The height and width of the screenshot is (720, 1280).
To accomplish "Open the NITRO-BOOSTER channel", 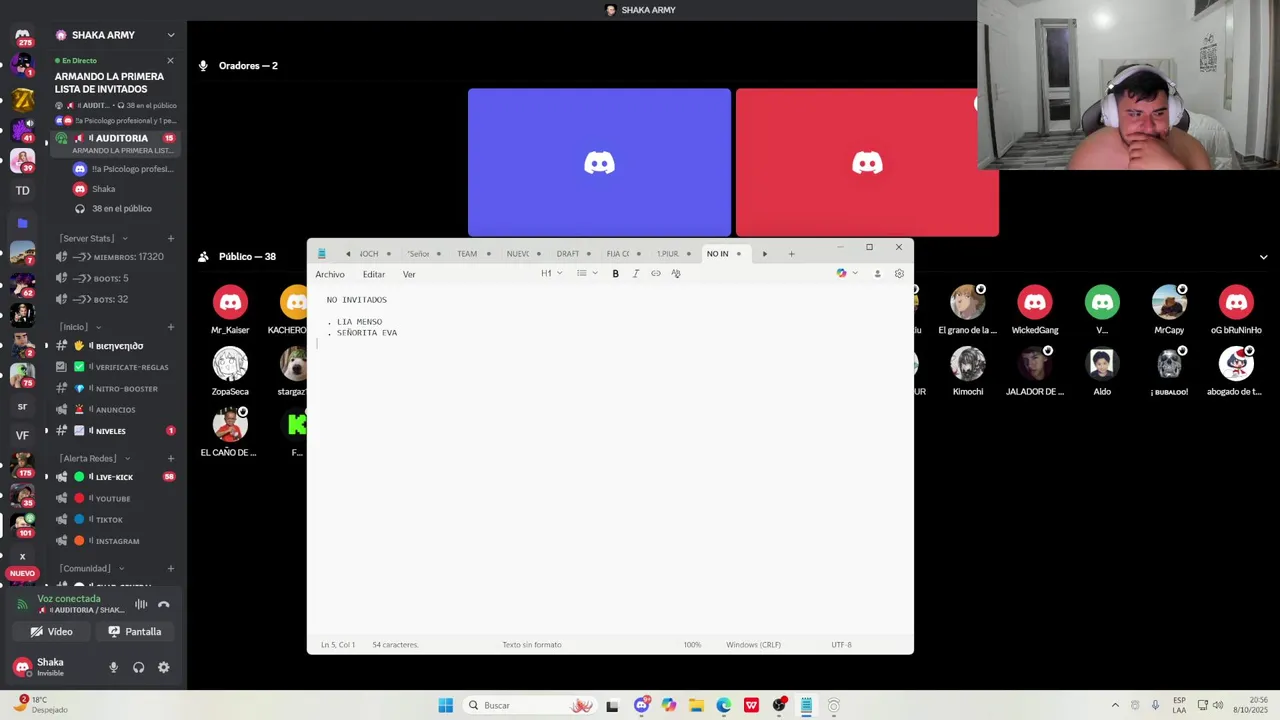I will 115,389.
